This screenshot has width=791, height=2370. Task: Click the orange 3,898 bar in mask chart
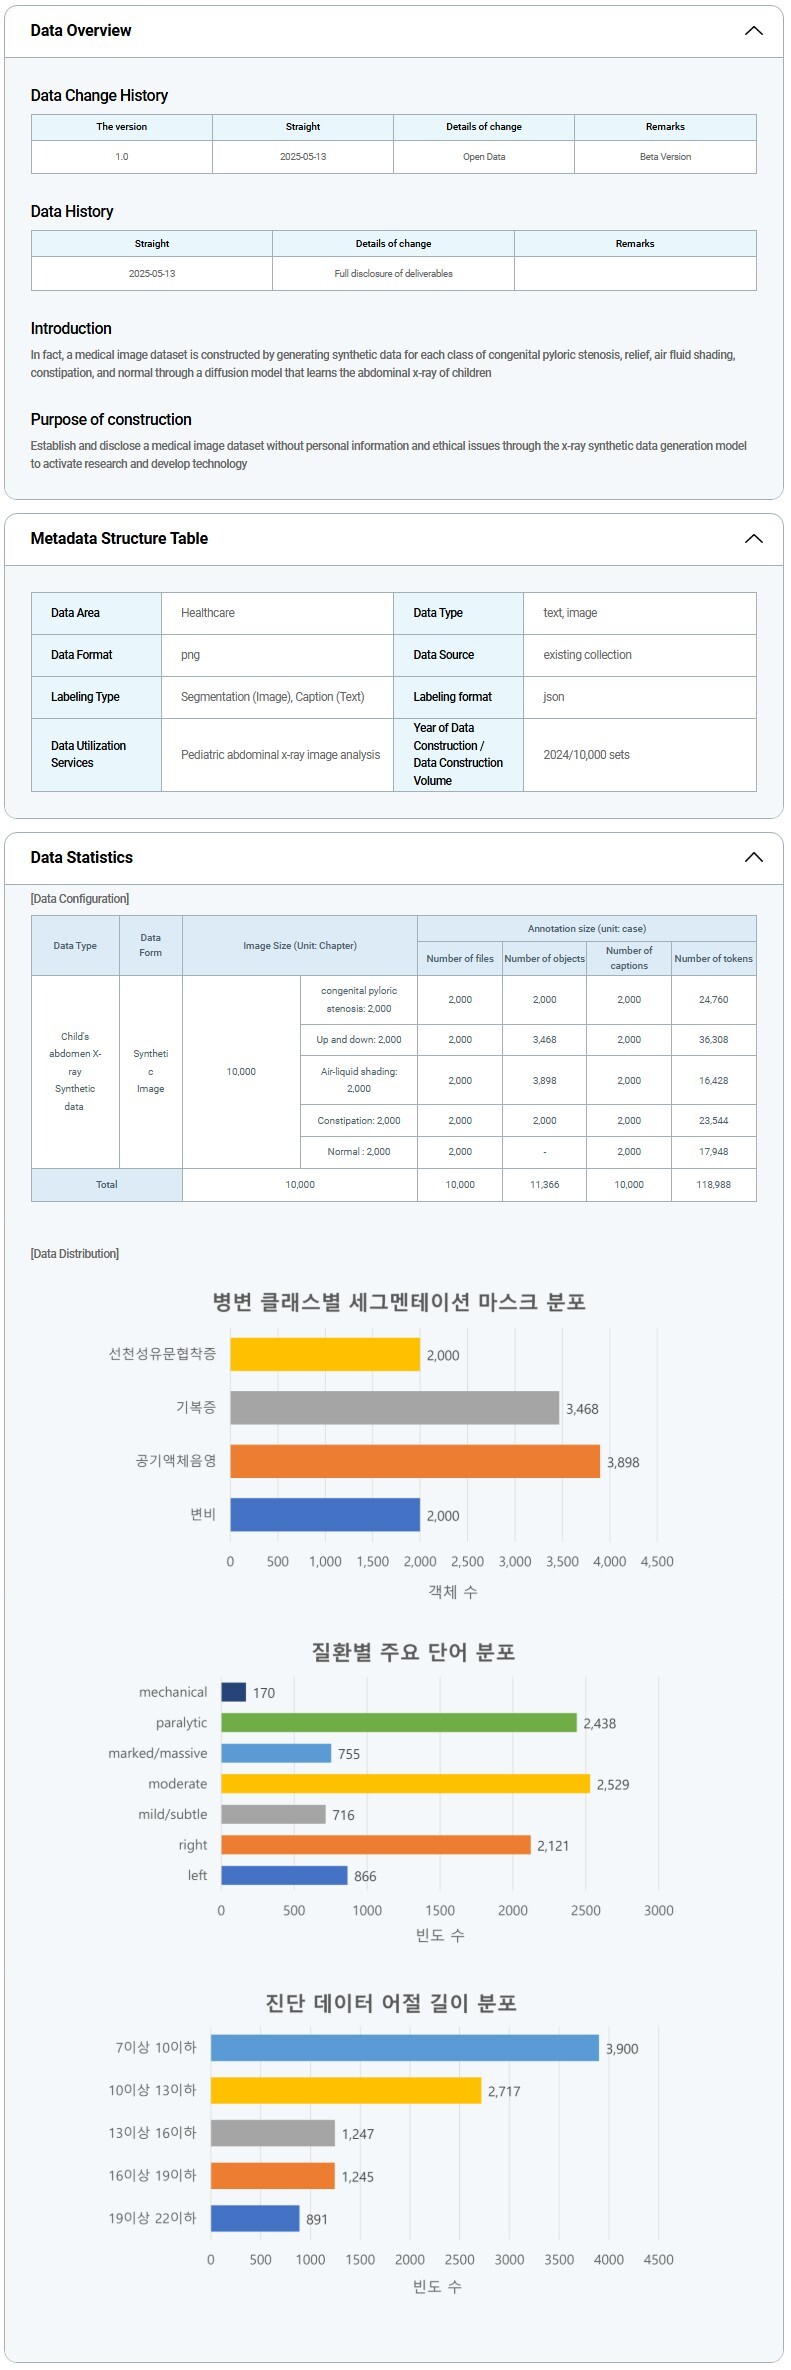(x=414, y=1461)
